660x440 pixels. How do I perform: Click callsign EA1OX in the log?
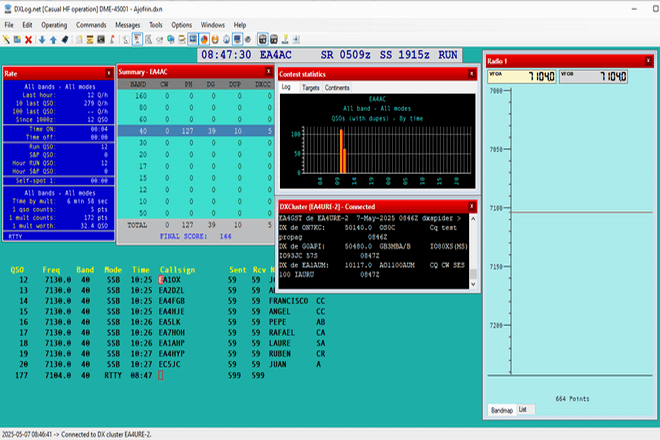pos(170,280)
